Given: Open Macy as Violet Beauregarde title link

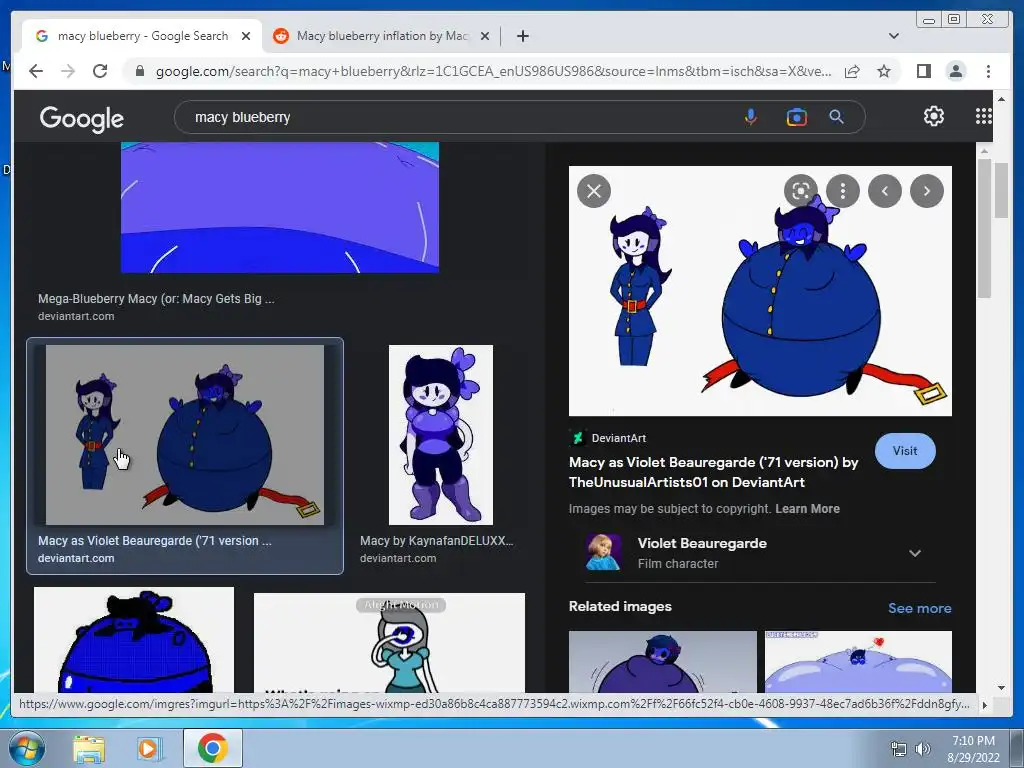Looking at the screenshot, I should [713, 472].
